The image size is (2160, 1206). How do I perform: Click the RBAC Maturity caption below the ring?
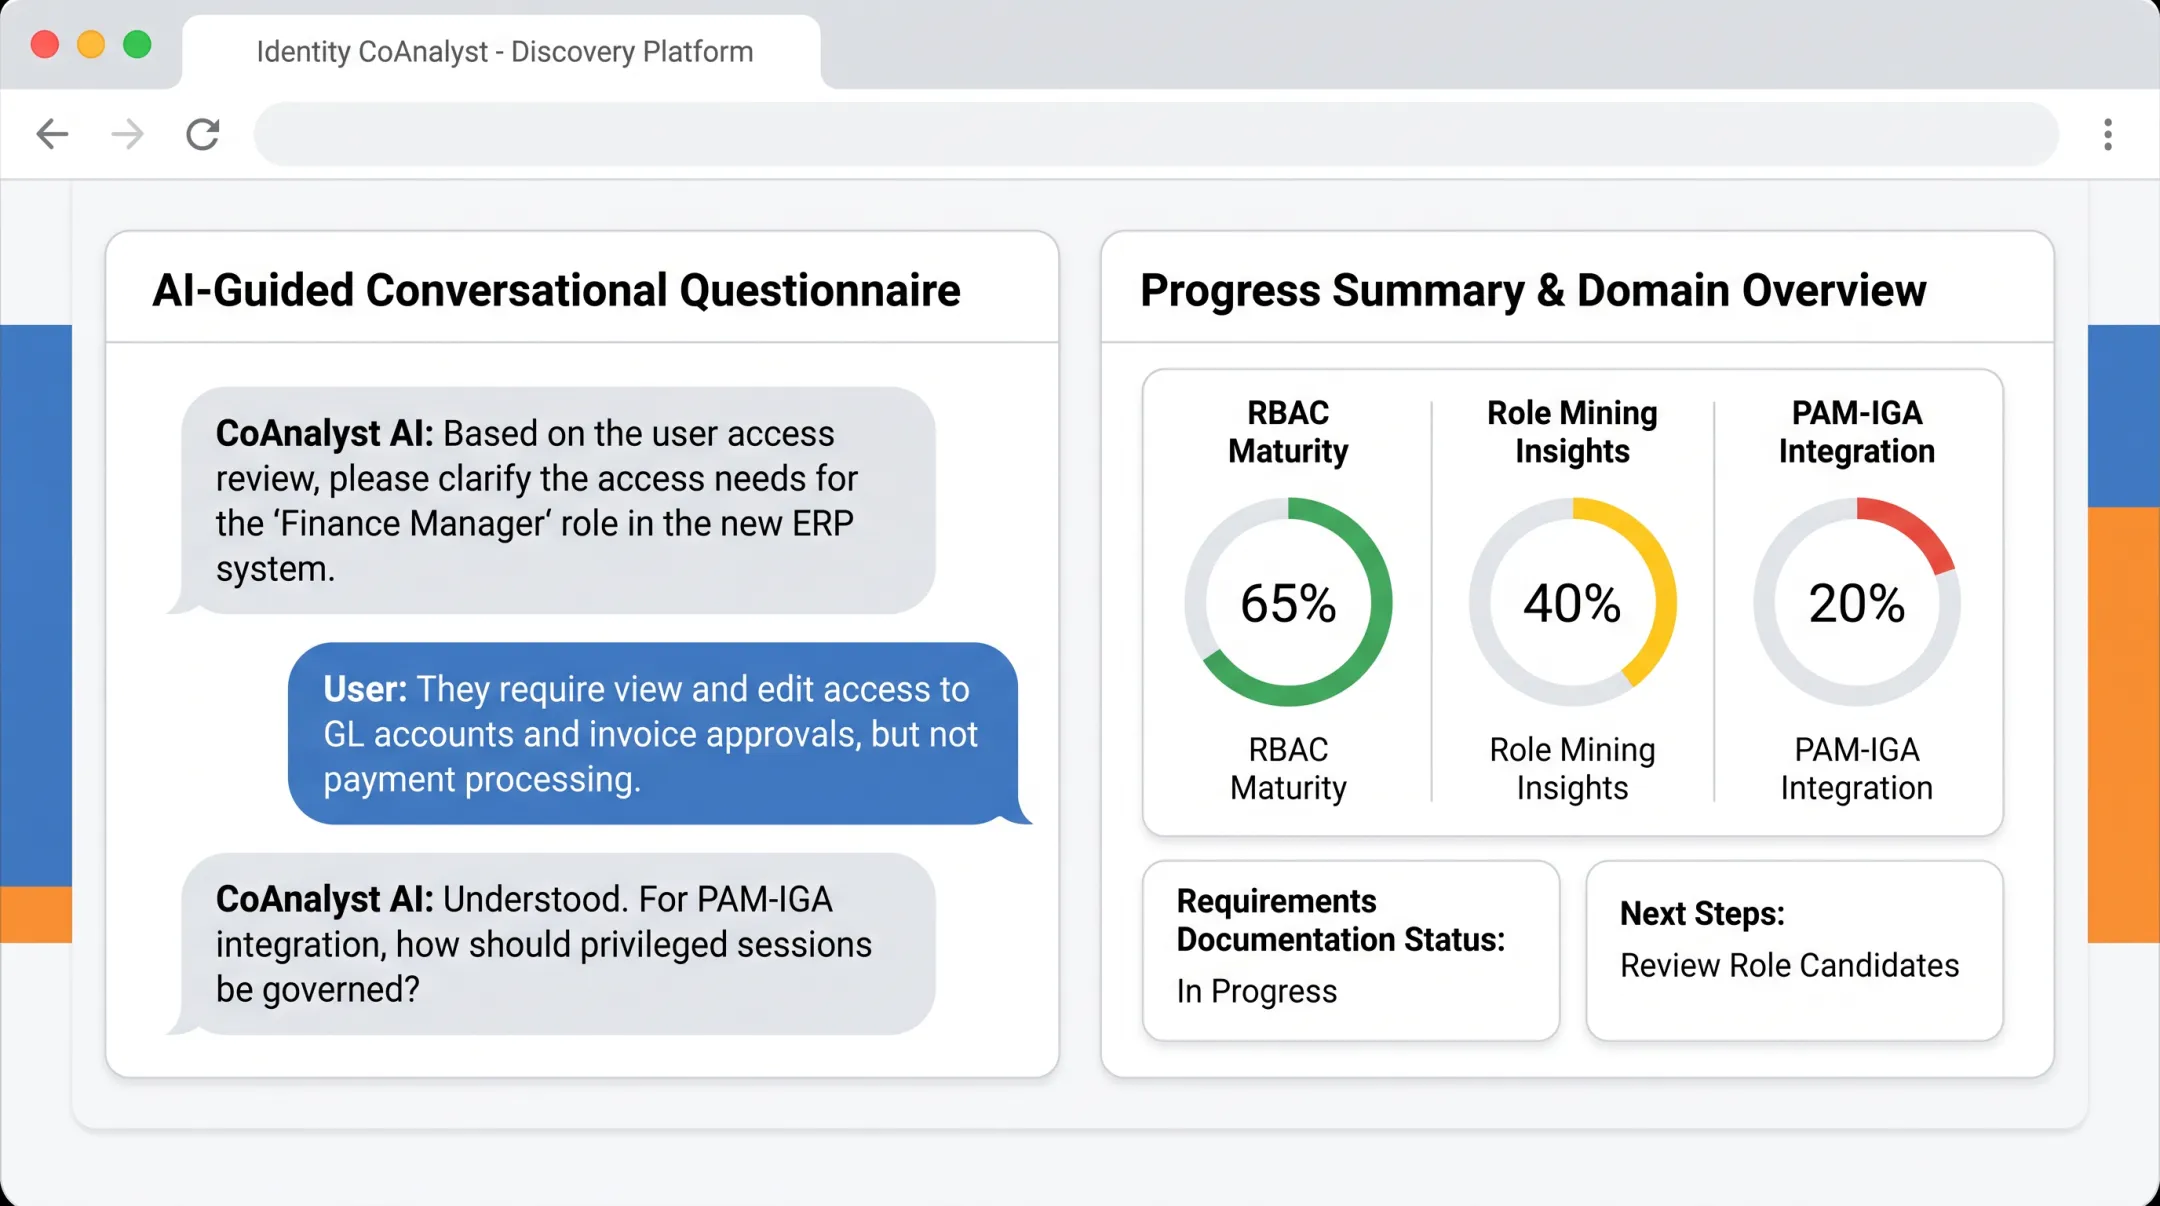click(x=1288, y=769)
